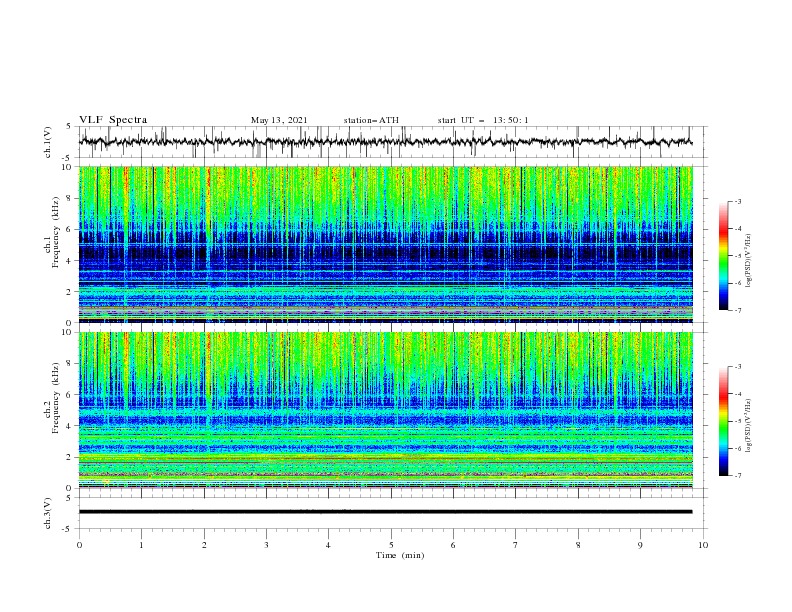
Task: Click the "9" tick on the time axis
Action: tap(640, 545)
